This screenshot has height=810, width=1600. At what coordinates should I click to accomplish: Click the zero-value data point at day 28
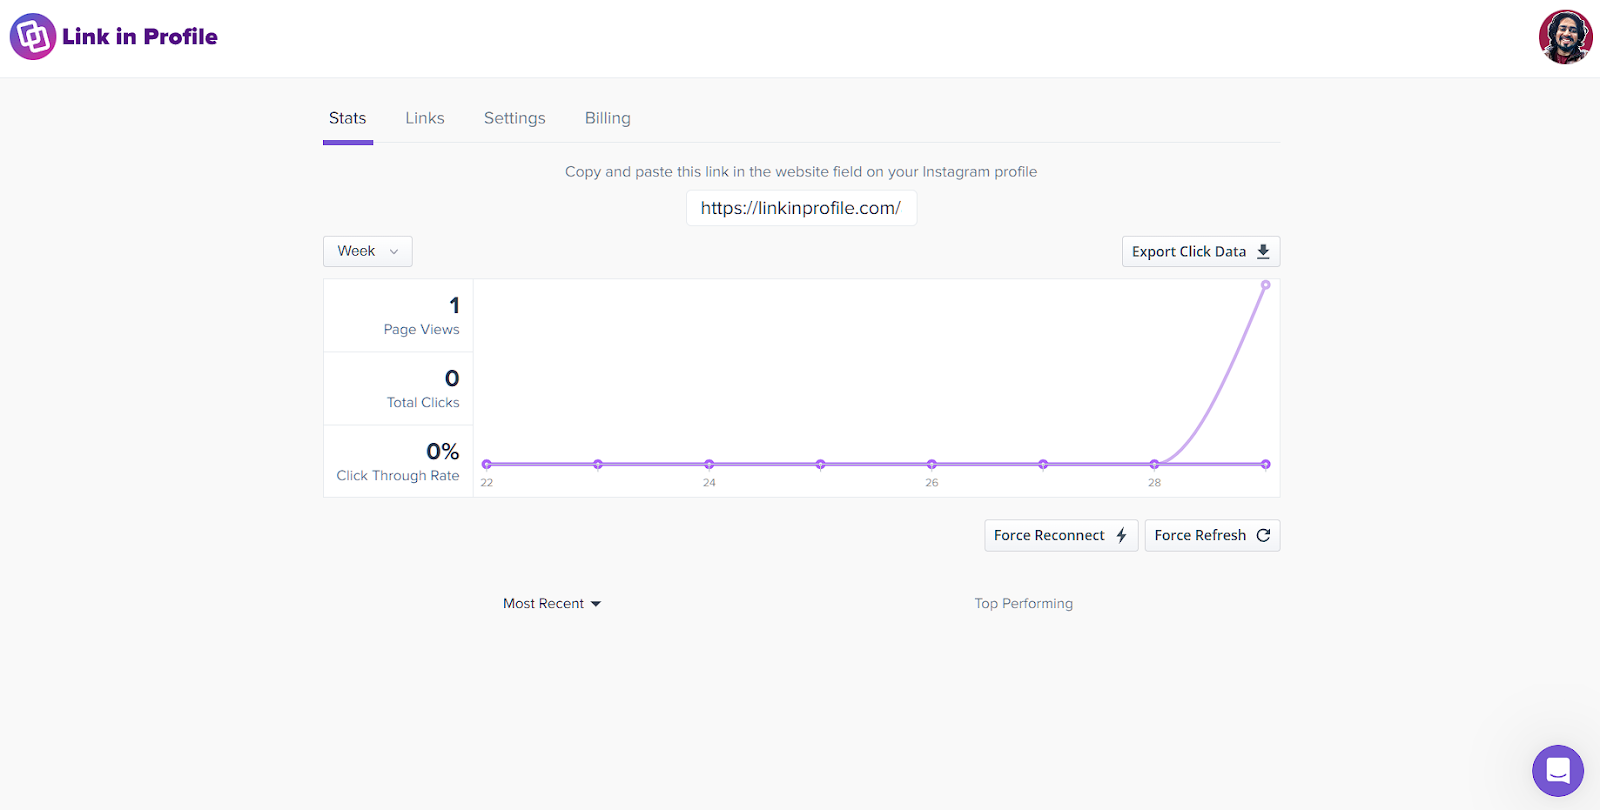point(1154,464)
